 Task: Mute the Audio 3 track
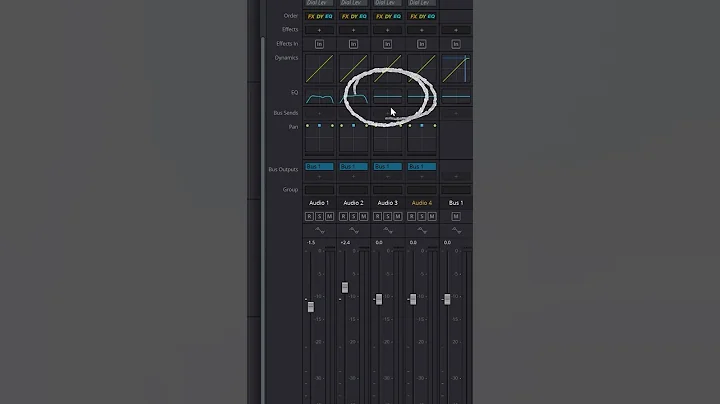click(x=398, y=216)
